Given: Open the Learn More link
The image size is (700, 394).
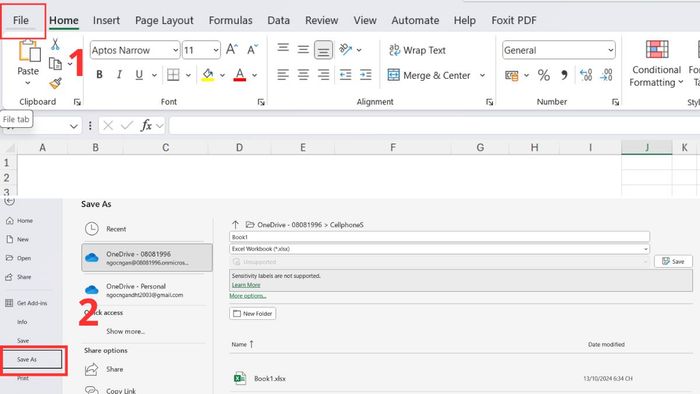Looking at the screenshot, I should [246, 285].
